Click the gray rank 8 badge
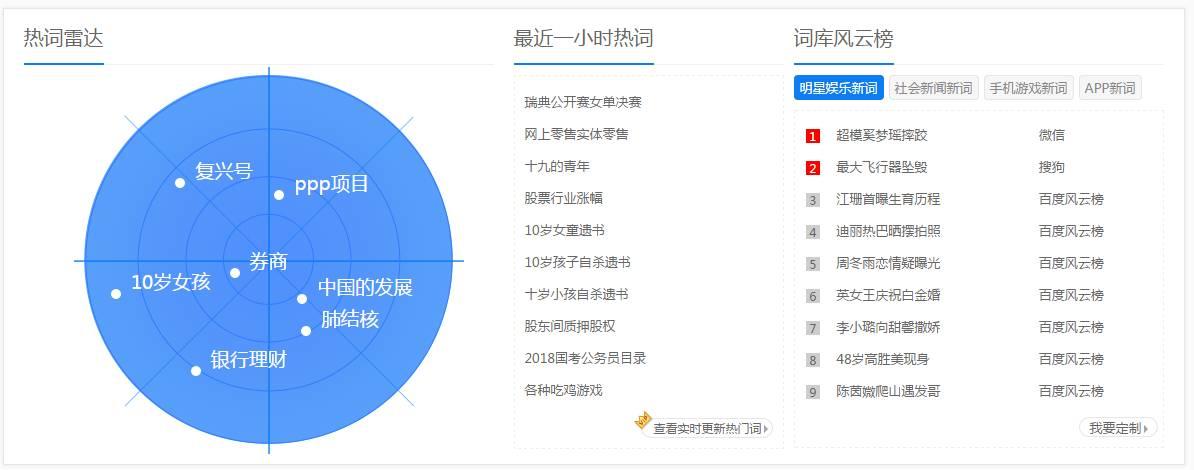 pos(812,360)
